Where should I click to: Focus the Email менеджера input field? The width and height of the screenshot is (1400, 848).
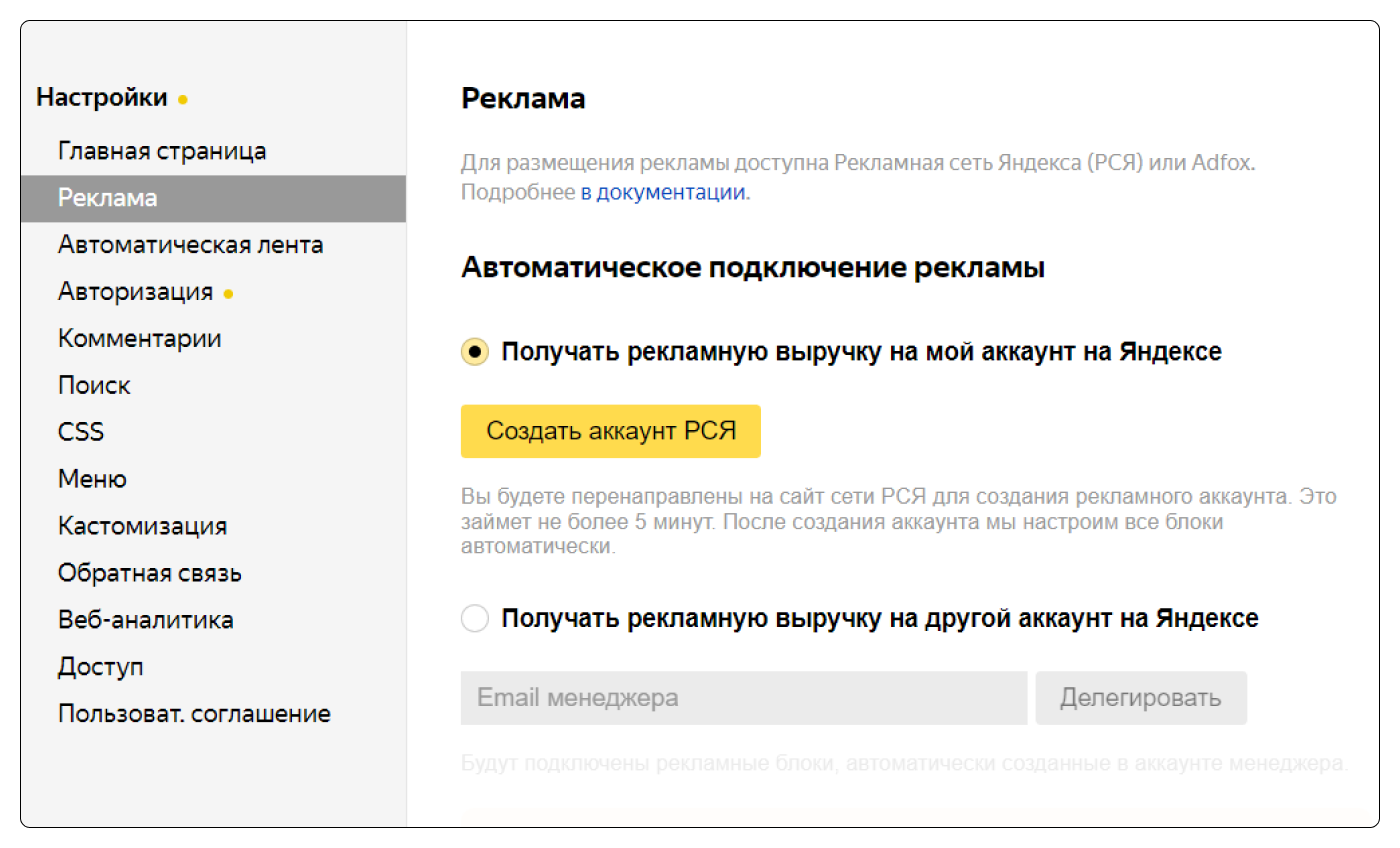(x=744, y=698)
